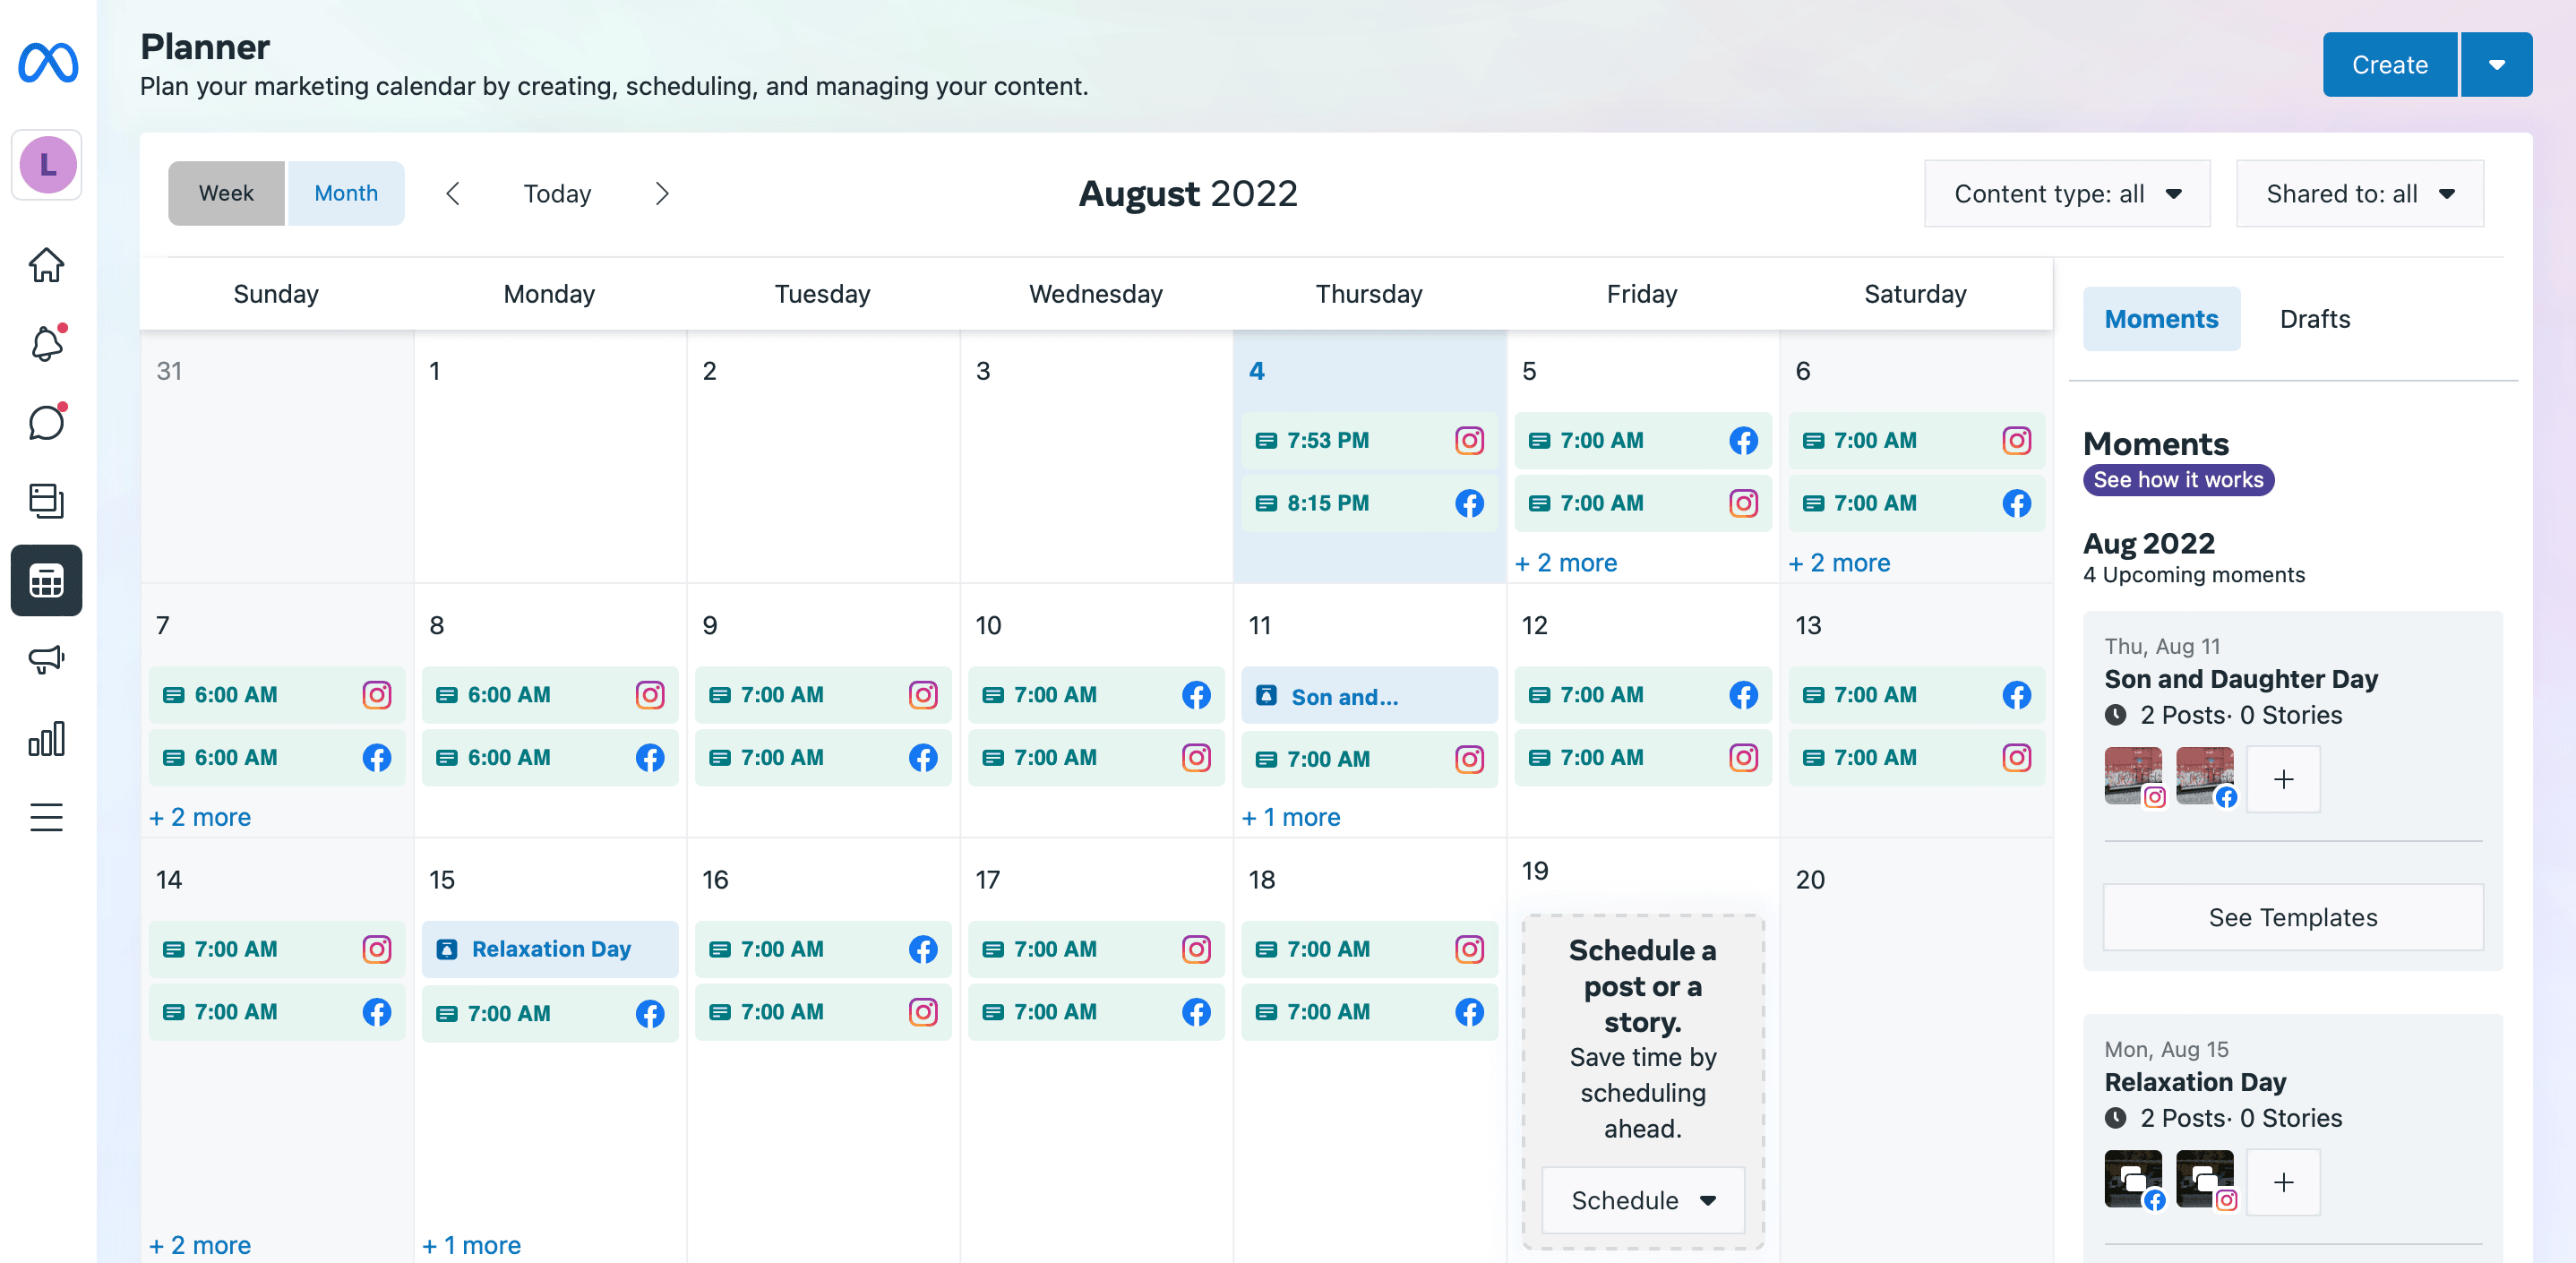The width and height of the screenshot is (2576, 1263).
Task: Open Son and Daughter Day Instagram post thumbnail
Action: coord(2132,775)
